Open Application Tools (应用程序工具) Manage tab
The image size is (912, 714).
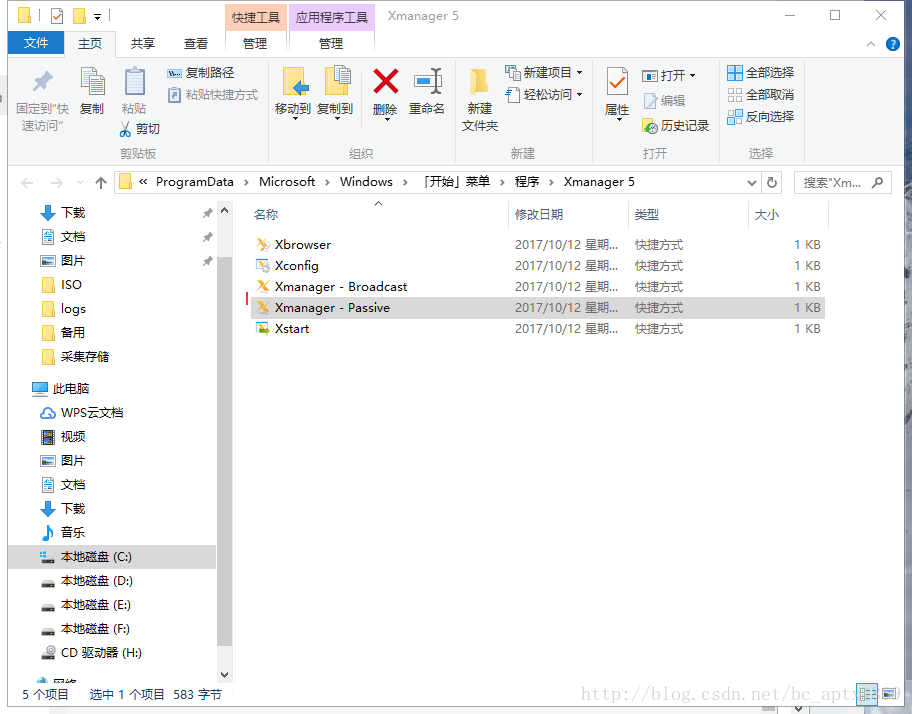tap(331, 44)
